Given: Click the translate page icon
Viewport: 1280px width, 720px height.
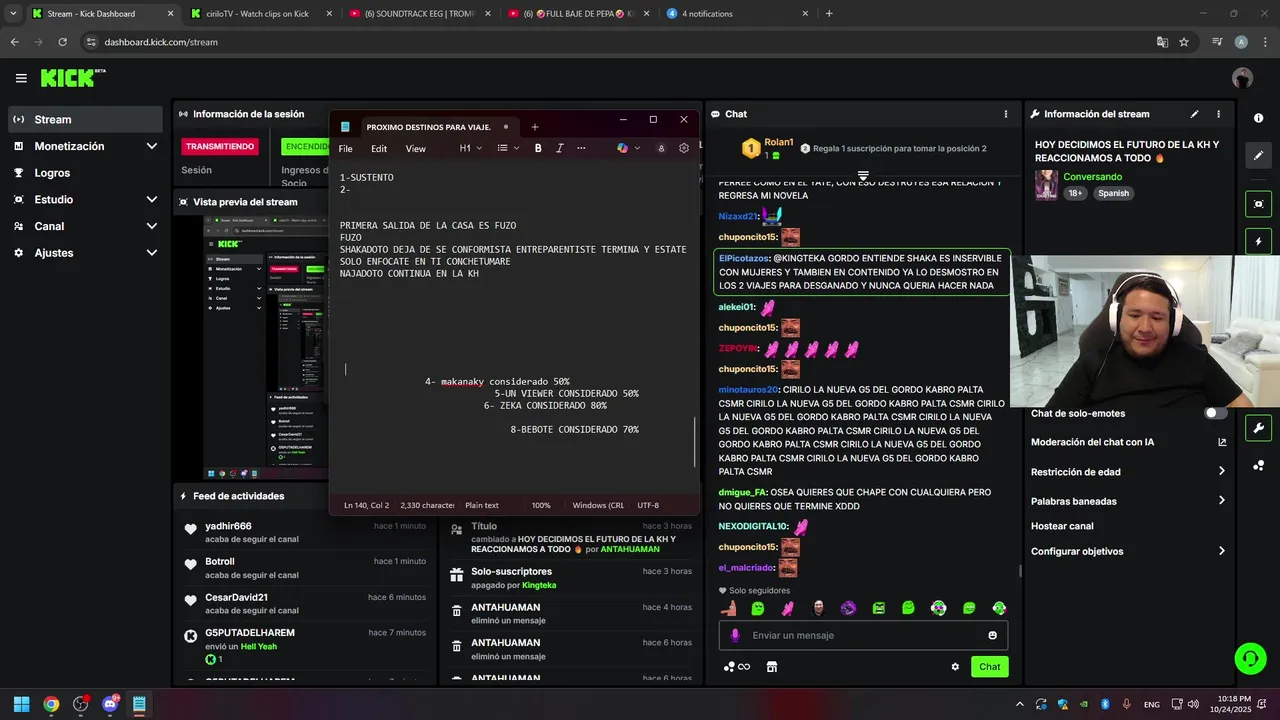Looking at the screenshot, I should point(1162,42).
